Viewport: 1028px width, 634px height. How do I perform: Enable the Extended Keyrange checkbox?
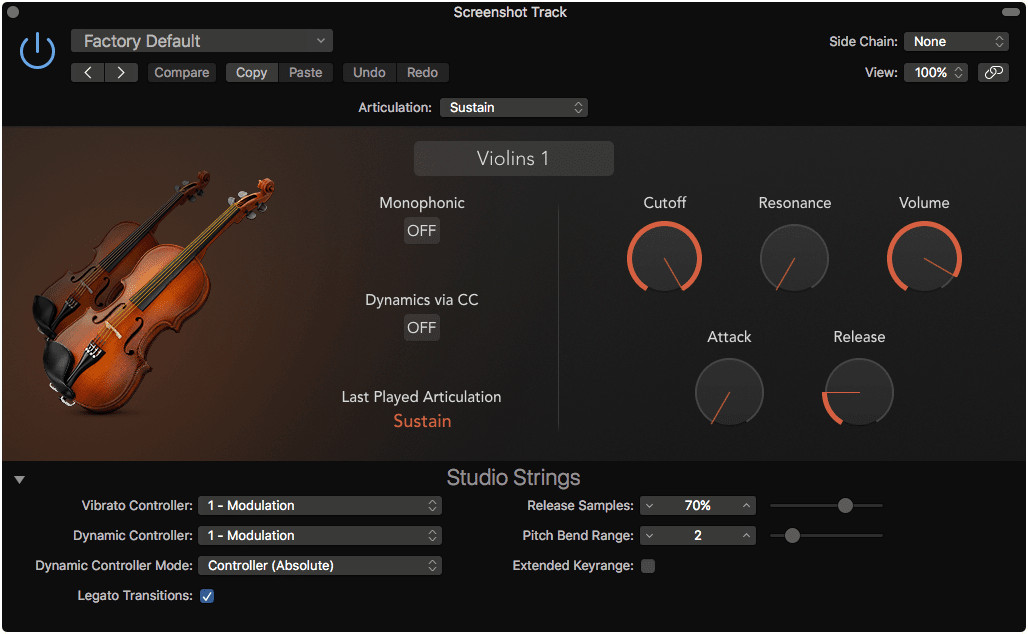pyautogui.click(x=648, y=565)
